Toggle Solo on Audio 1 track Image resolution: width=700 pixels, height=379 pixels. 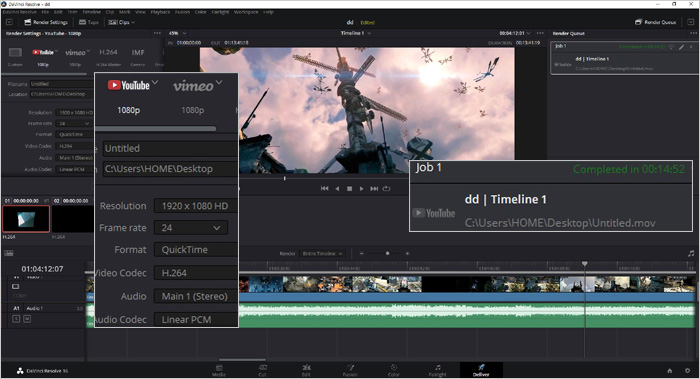16,319
